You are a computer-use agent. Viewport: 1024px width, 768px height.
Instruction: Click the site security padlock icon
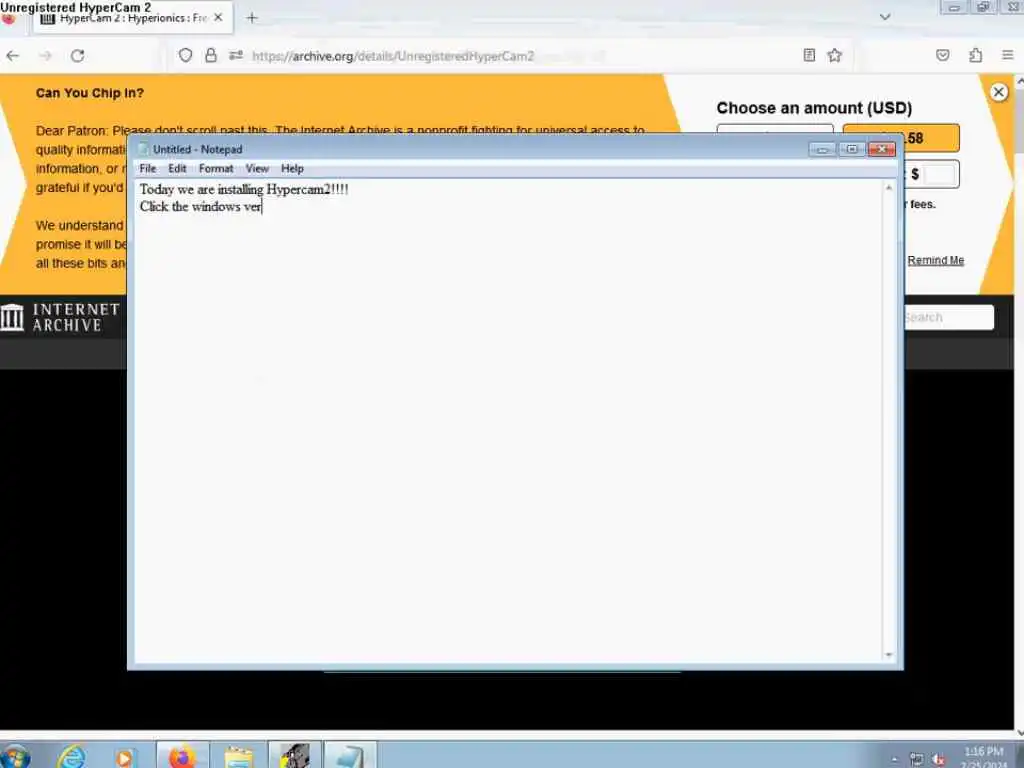point(210,56)
